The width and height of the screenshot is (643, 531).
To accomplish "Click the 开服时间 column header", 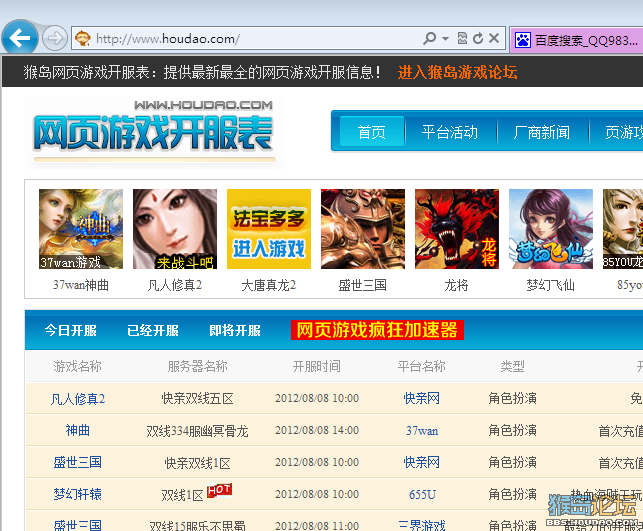I will tap(317, 366).
